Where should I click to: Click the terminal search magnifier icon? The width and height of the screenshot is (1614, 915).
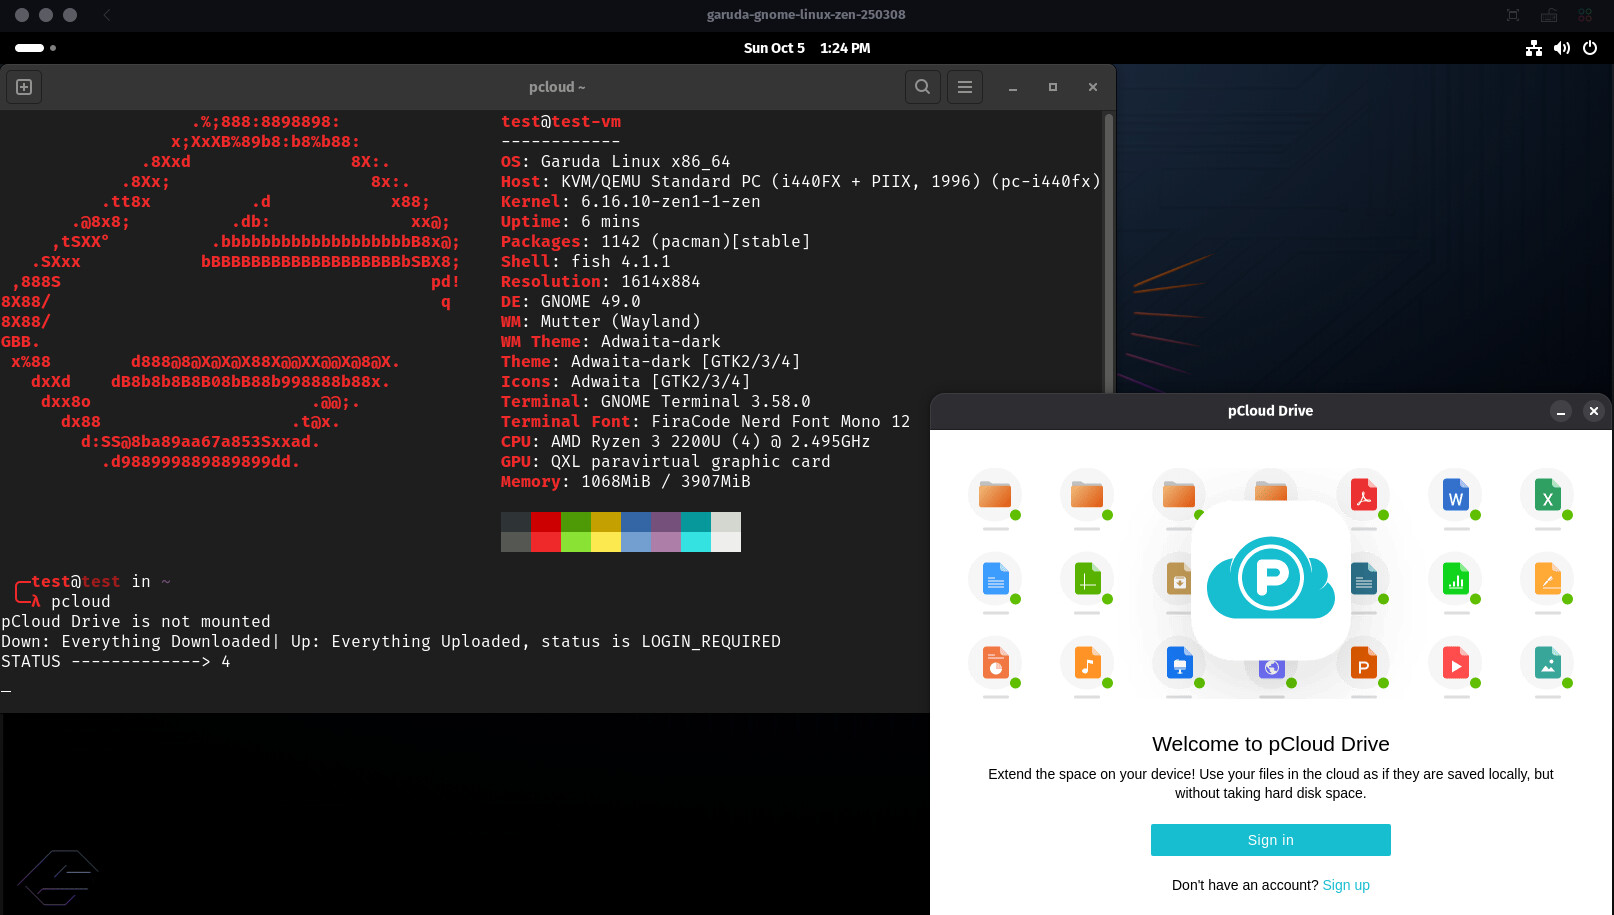pos(922,87)
